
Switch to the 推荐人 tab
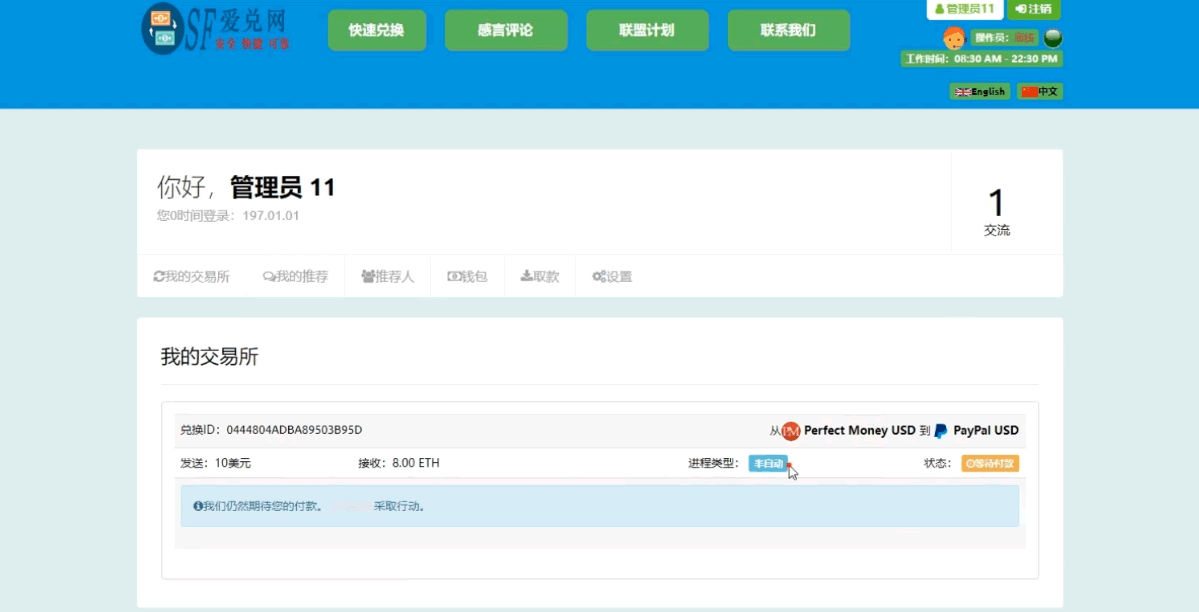(x=387, y=276)
